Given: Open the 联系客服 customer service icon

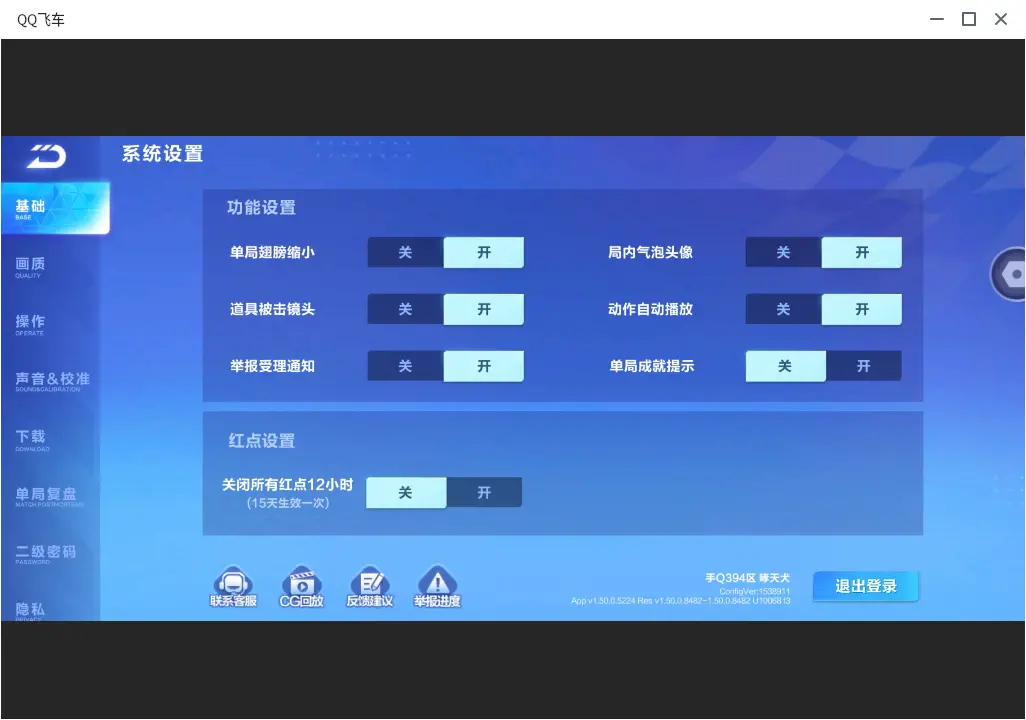Looking at the screenshot, I should (x=233, y=586).
